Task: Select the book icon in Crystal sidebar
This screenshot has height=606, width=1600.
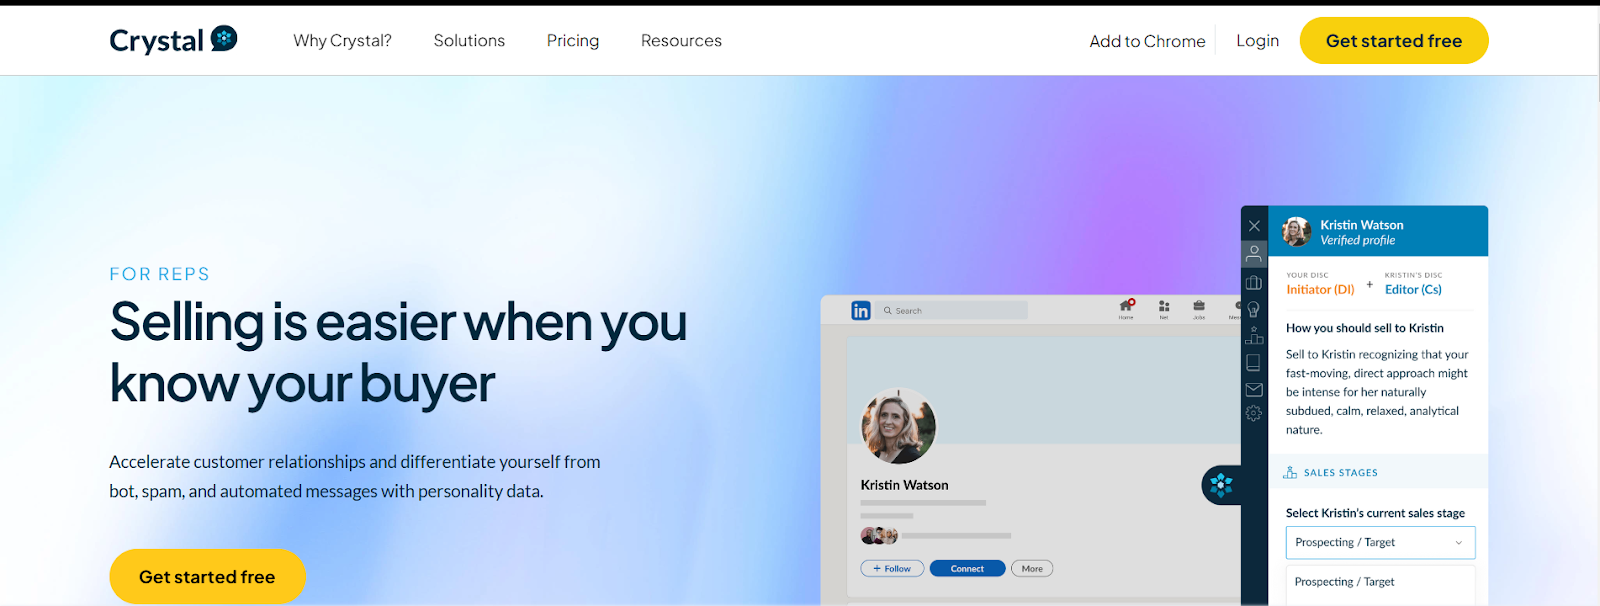Action: (x=1254, y=363)
